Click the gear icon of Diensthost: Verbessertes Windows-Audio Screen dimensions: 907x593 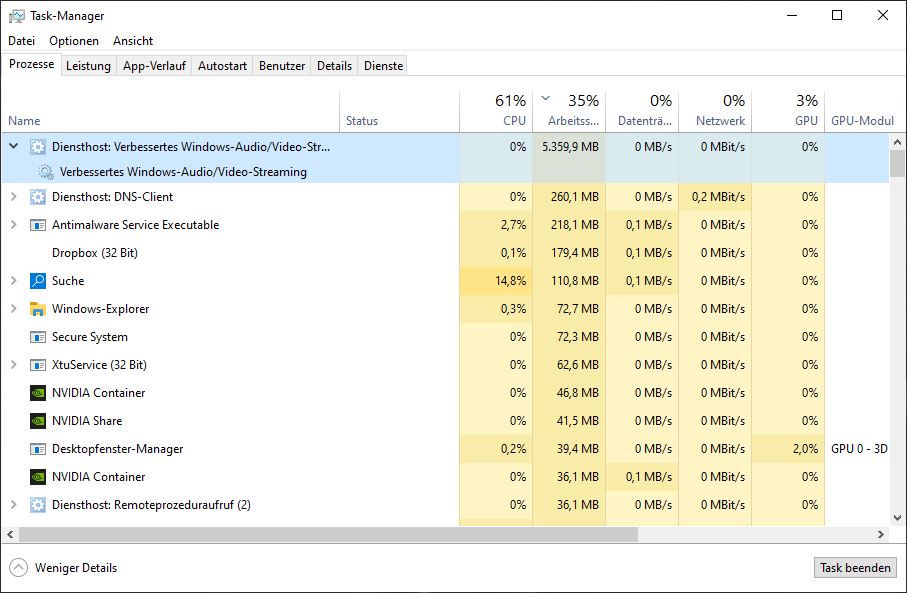pyautogui.click(x=38, y=147)
